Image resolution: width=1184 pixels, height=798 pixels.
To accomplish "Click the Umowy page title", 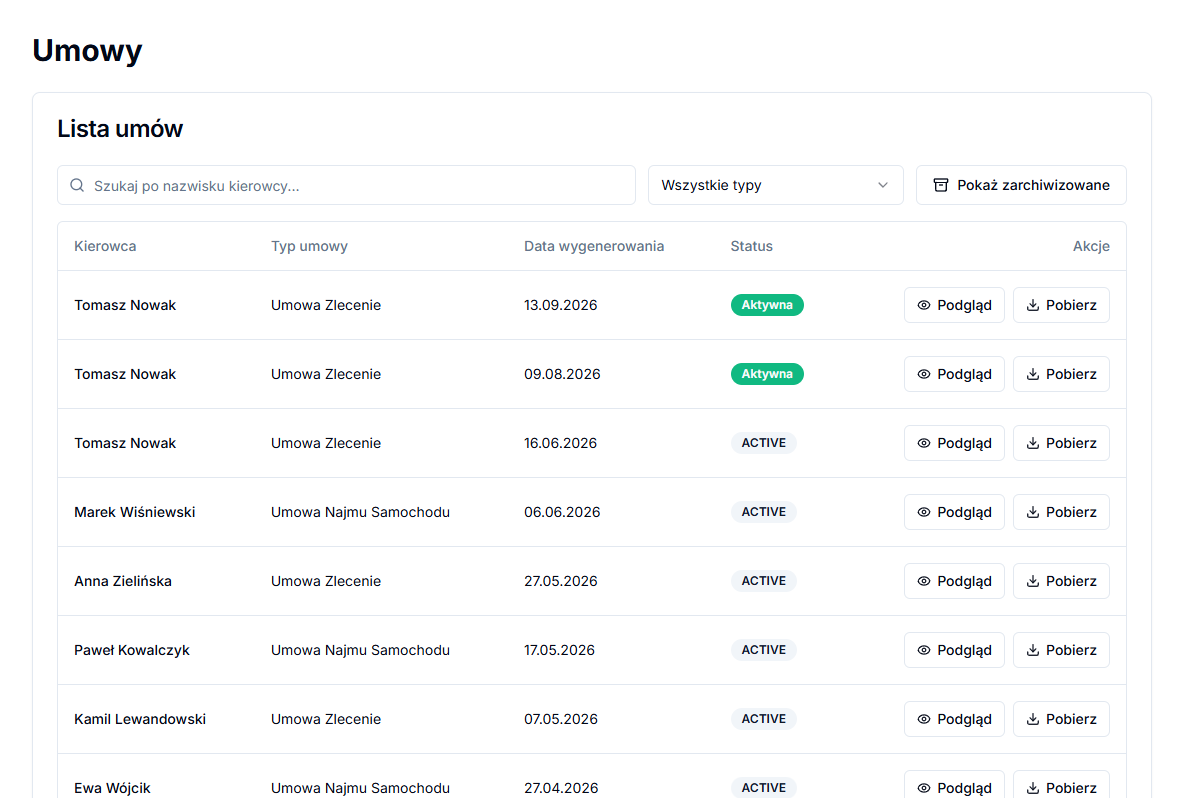I will tap(87, 51).
